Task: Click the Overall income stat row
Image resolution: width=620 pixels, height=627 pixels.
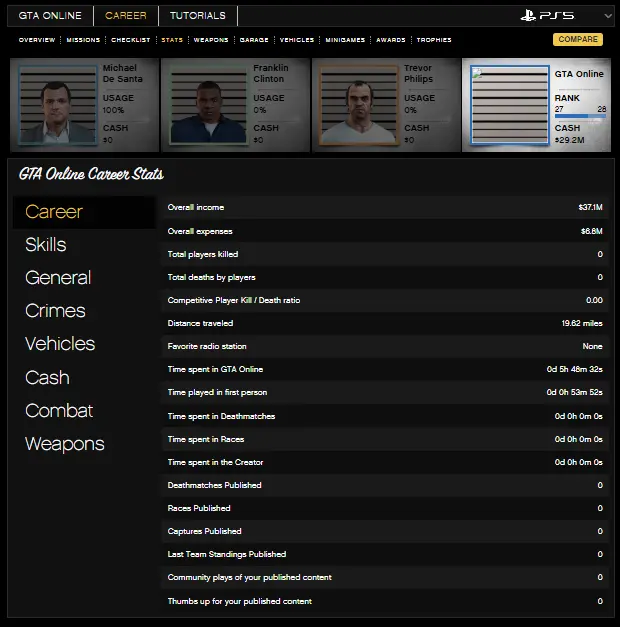Action: point(385,208)
